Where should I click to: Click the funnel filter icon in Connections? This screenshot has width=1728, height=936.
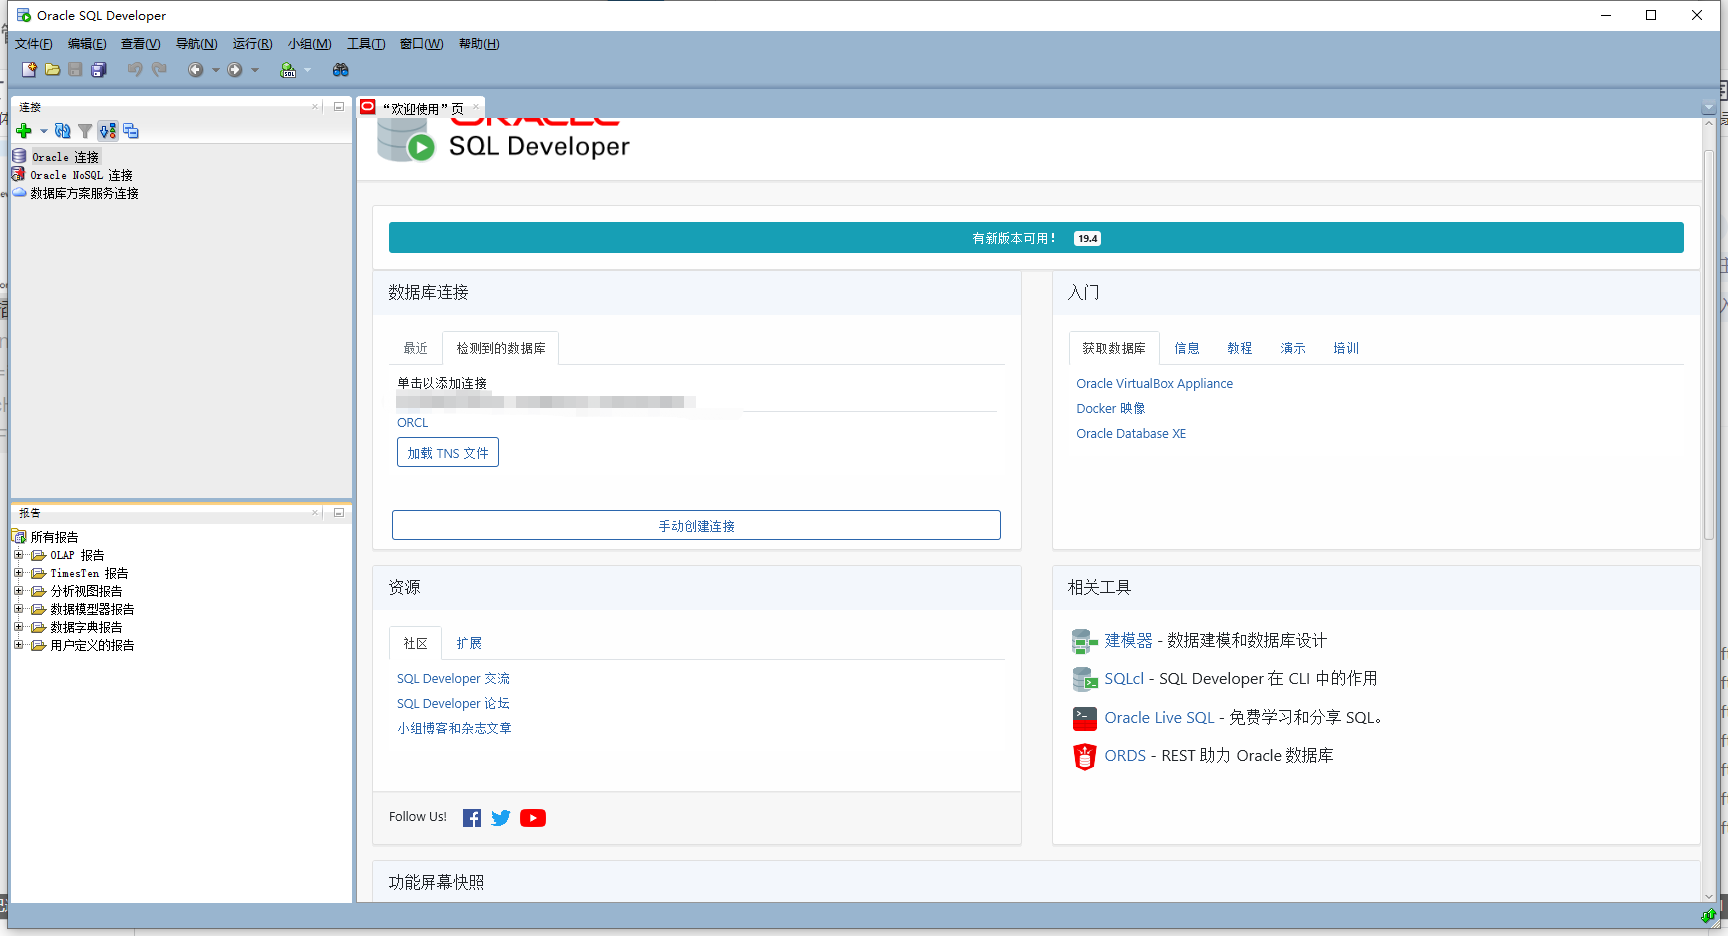[85, 131]
